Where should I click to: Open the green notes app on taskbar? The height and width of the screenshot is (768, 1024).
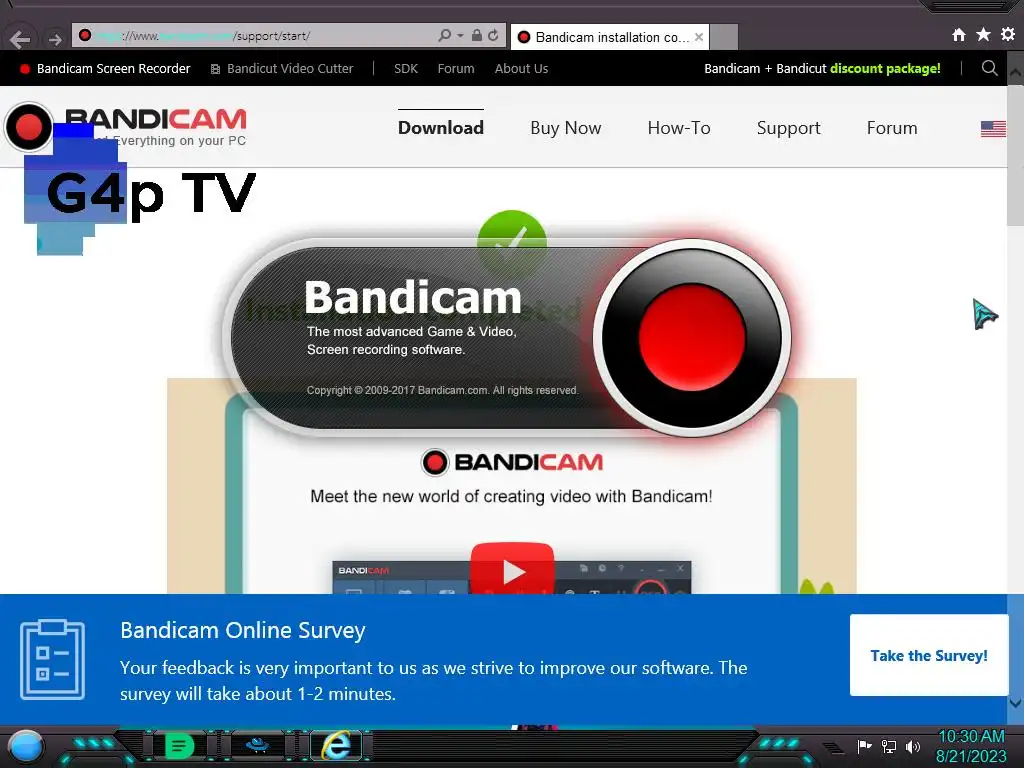click(180, 745)
